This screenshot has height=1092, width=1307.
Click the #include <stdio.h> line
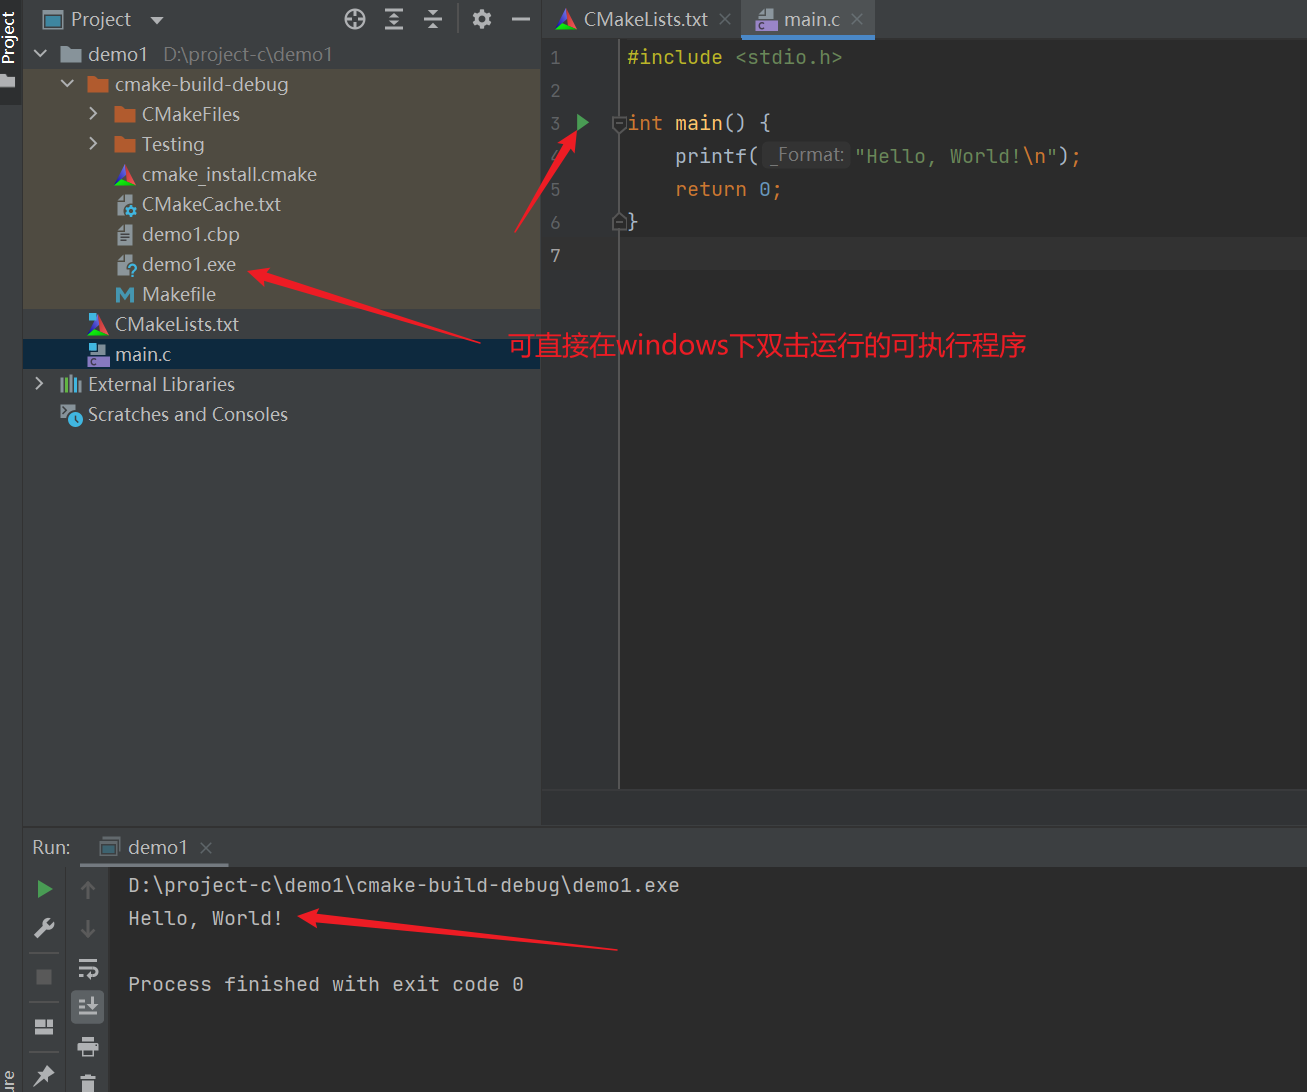tap(734, 57)
